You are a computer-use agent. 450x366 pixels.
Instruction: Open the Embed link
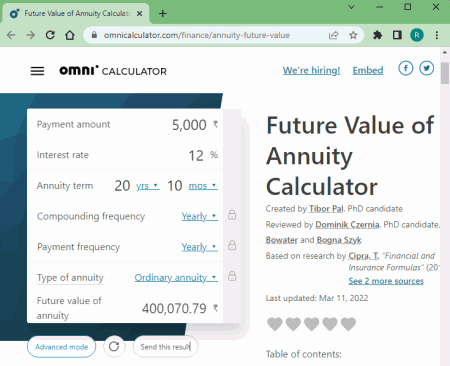click(x=368, y=70)
